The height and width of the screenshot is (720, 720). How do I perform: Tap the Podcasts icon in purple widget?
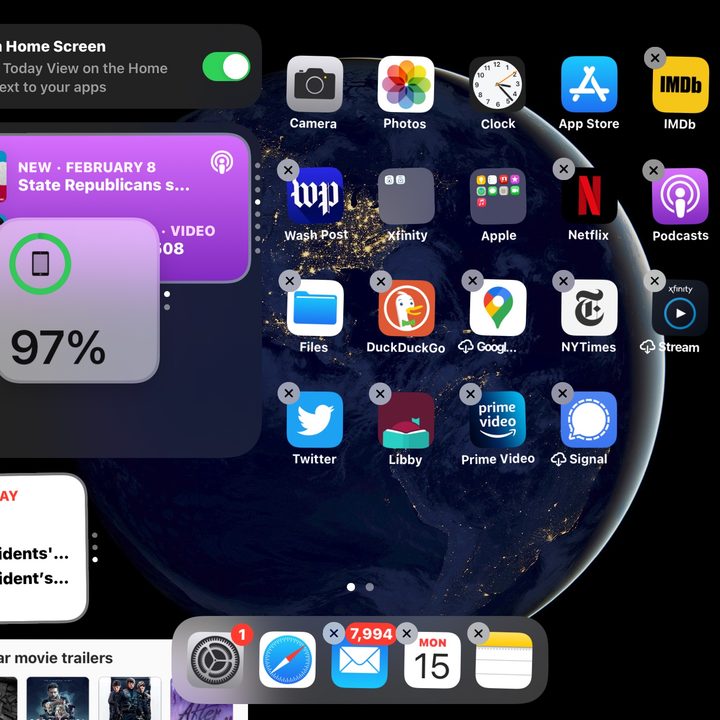coord(222,163)
